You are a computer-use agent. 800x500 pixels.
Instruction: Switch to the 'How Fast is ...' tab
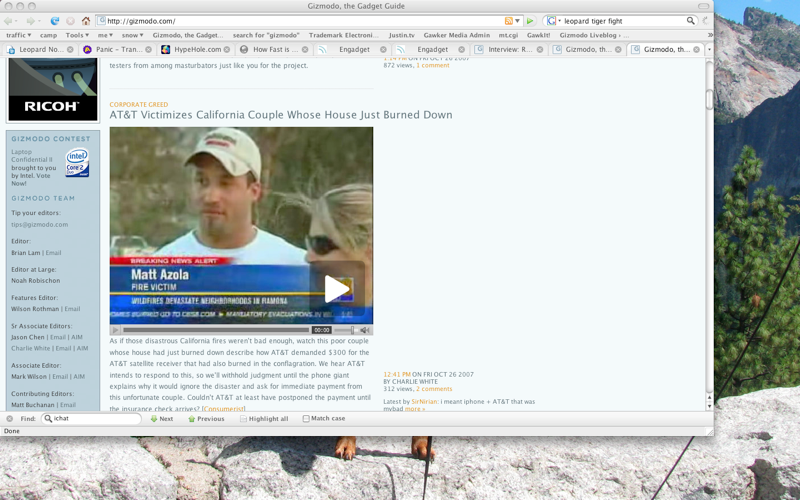tap(274, 49)
